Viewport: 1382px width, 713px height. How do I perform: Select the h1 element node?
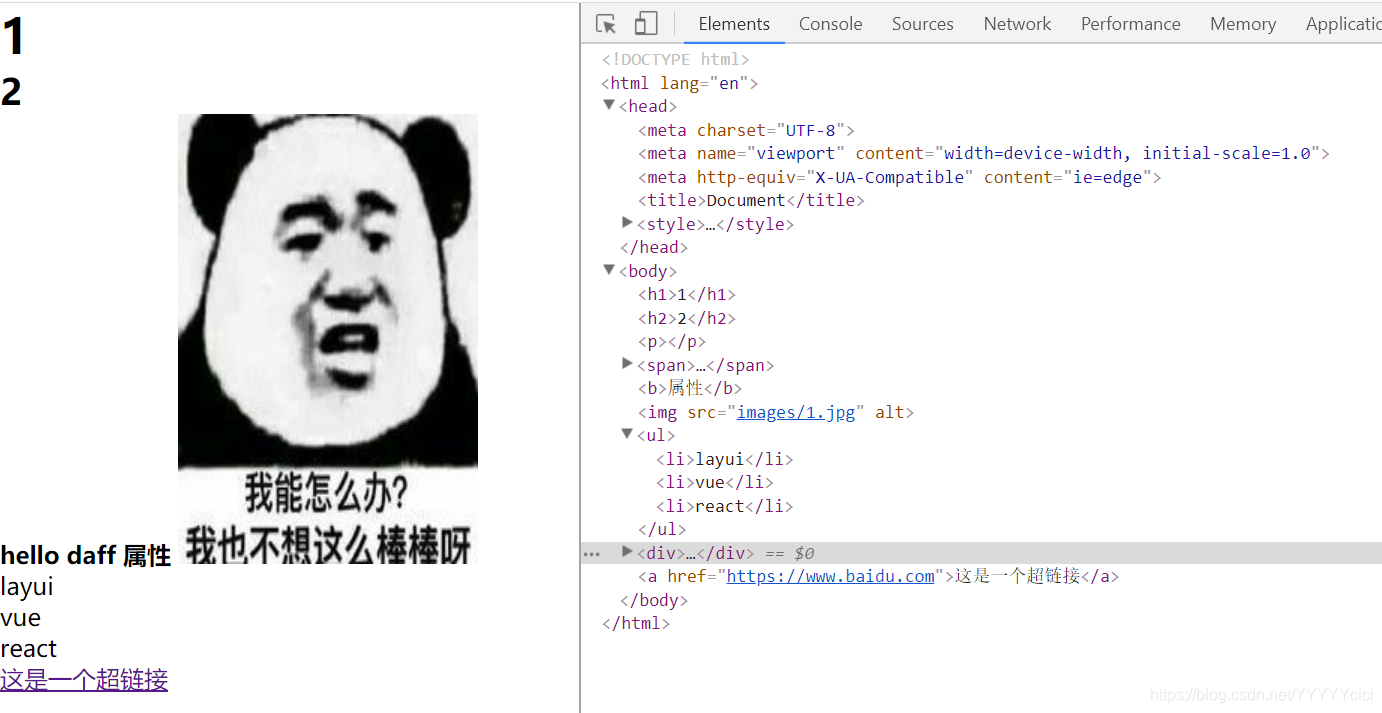[687, 294]
